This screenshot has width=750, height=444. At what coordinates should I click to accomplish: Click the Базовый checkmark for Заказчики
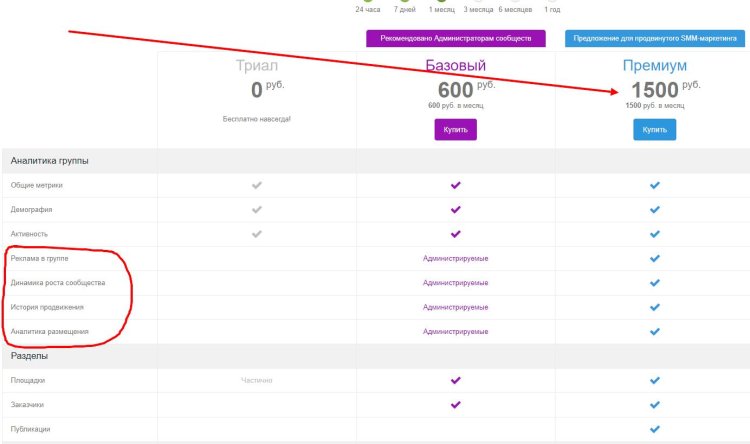pyautogui.click(x=455, y=404)
